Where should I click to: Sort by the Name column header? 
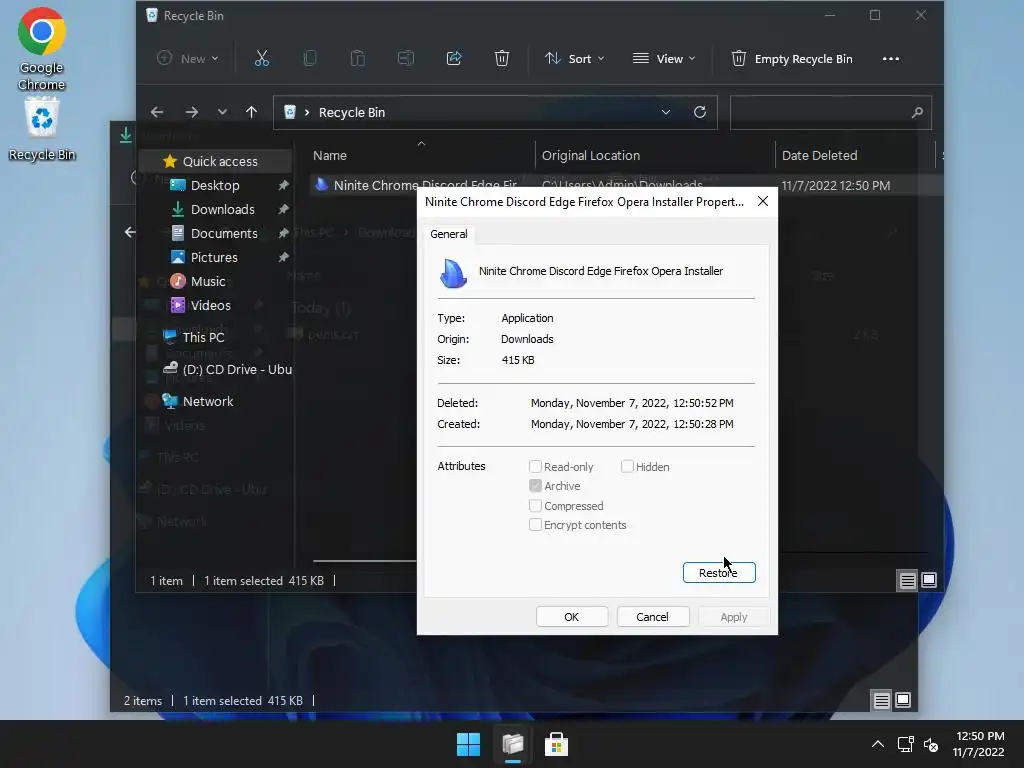[330, 155]
